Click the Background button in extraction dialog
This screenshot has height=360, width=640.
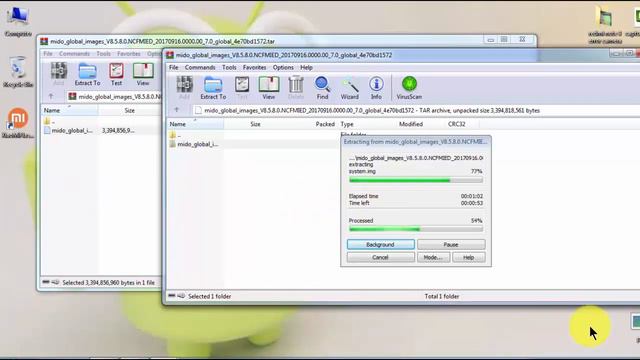click(380, 244)
